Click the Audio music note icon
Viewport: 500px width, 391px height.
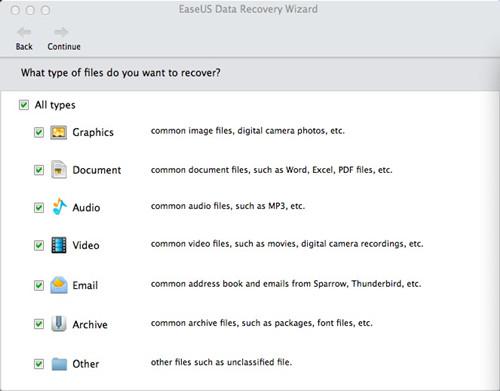[x=60, y=207]
